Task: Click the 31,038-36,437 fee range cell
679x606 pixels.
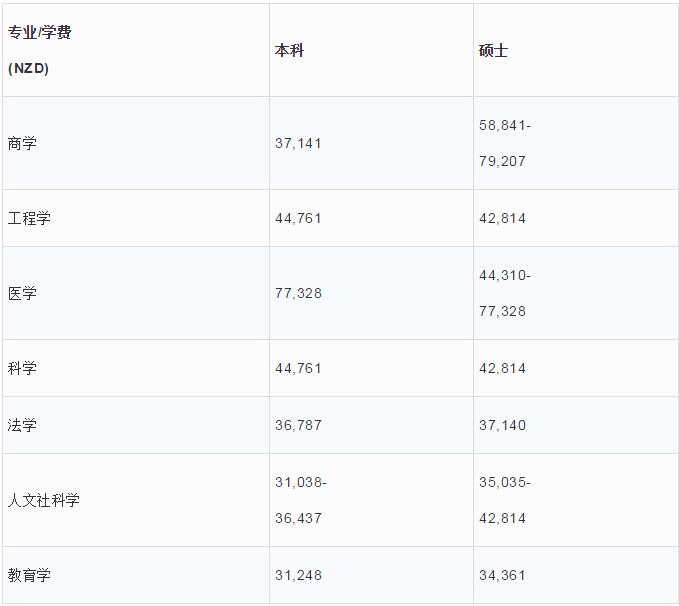Action: (x=301, y=500)
